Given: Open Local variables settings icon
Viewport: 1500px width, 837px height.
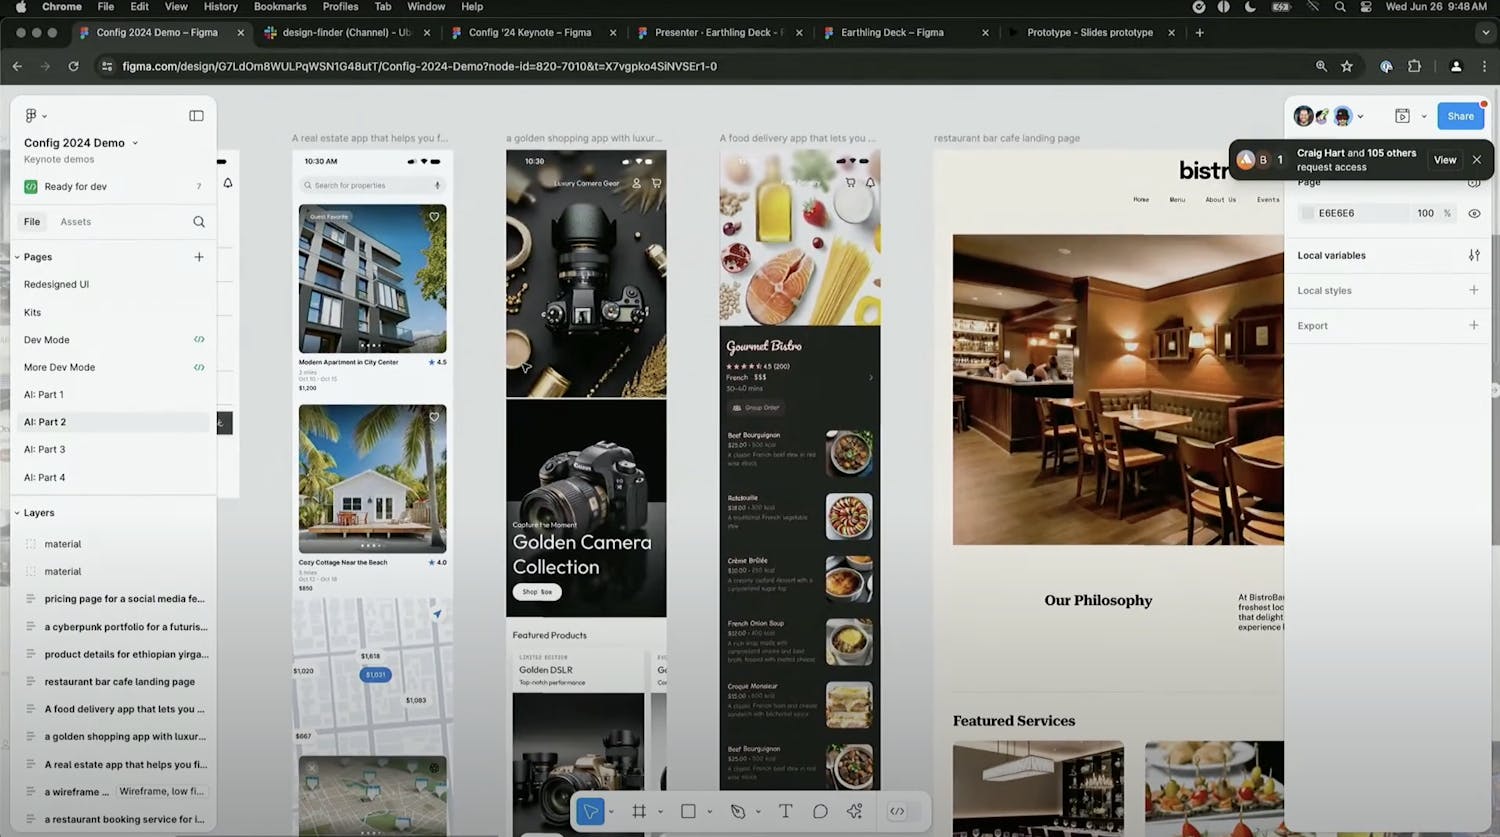Looking at the screenshot, I should tap(1473, 255).
